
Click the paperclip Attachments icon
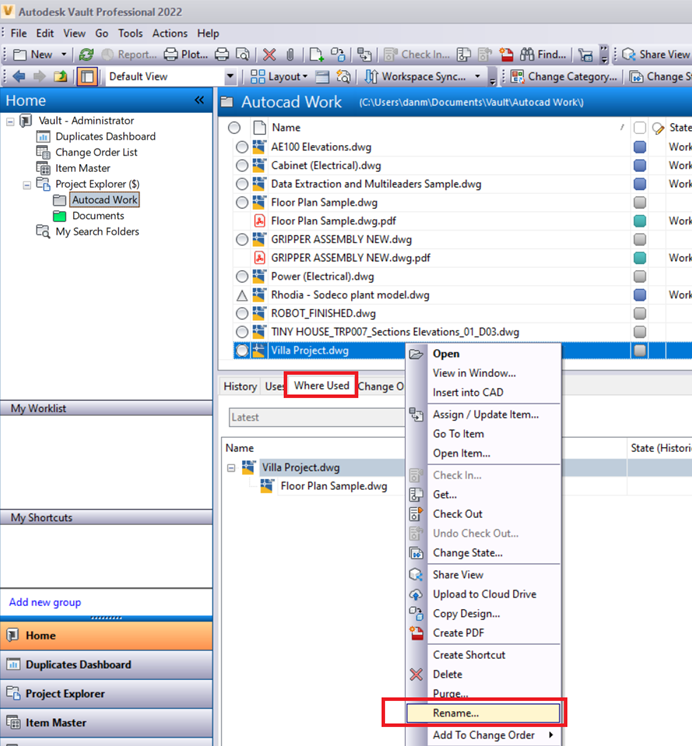click(x=290, y=55)
